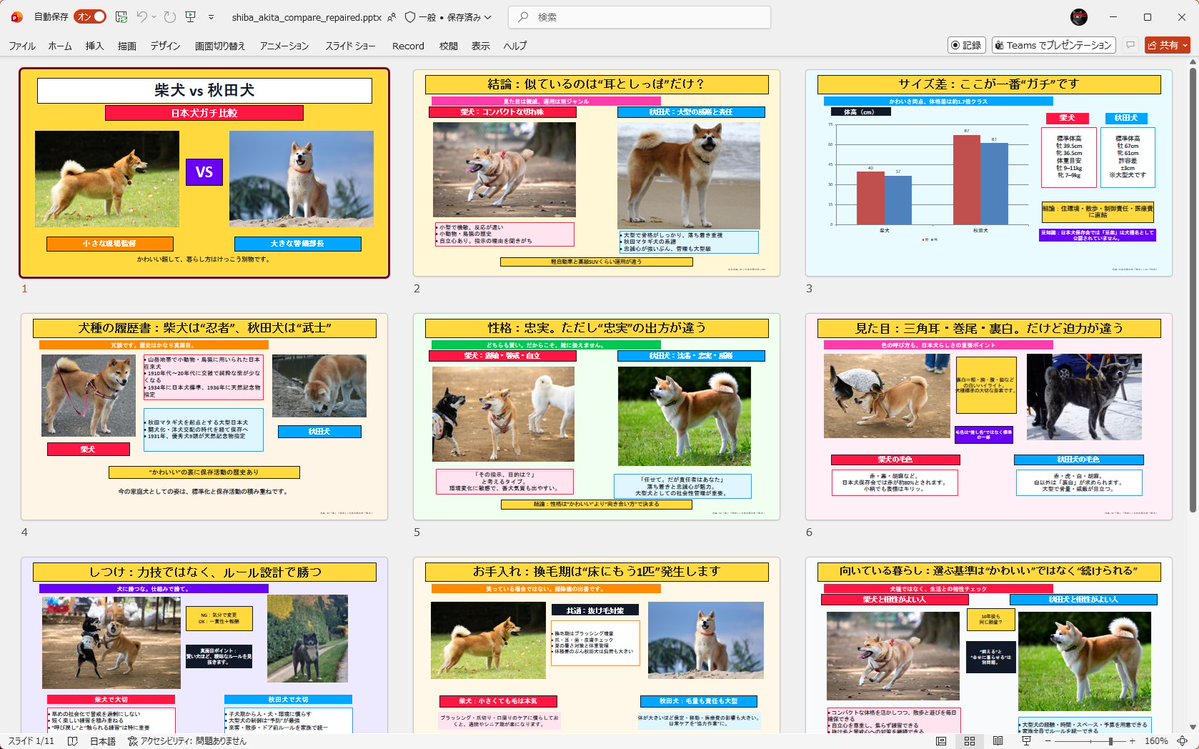Select slide 8 お手入れ thumbnail

(596, 645)
